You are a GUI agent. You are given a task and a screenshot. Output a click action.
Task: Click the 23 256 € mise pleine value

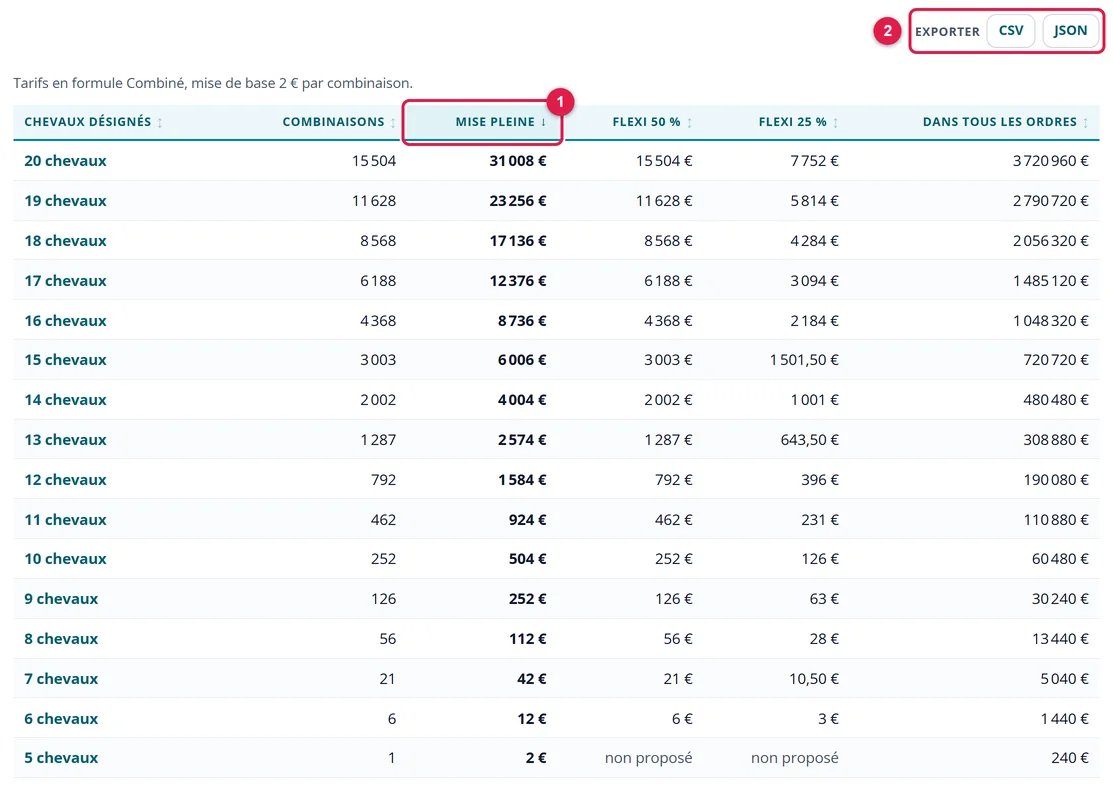[x=517, y=201]
